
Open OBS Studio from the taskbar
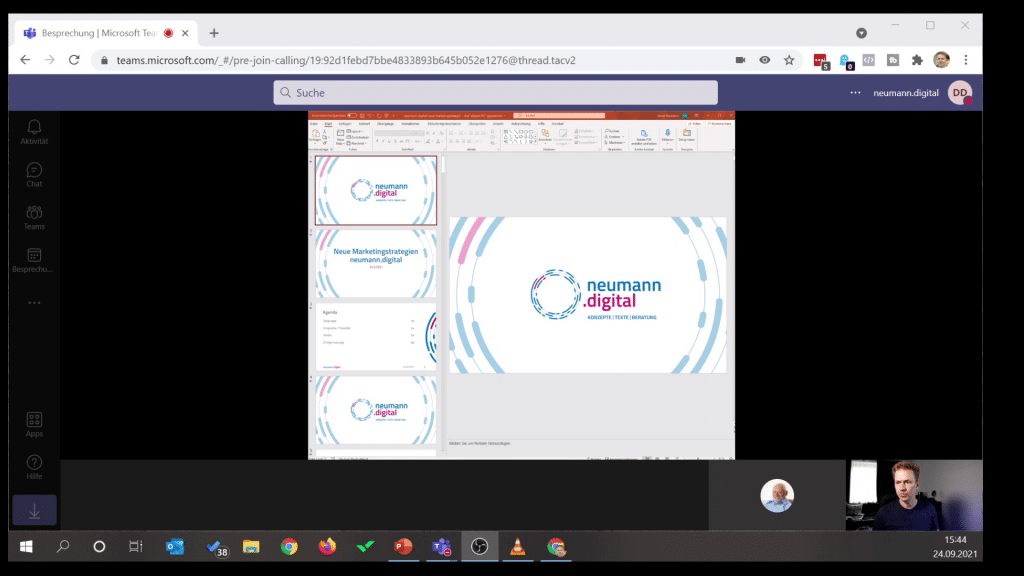479,547
